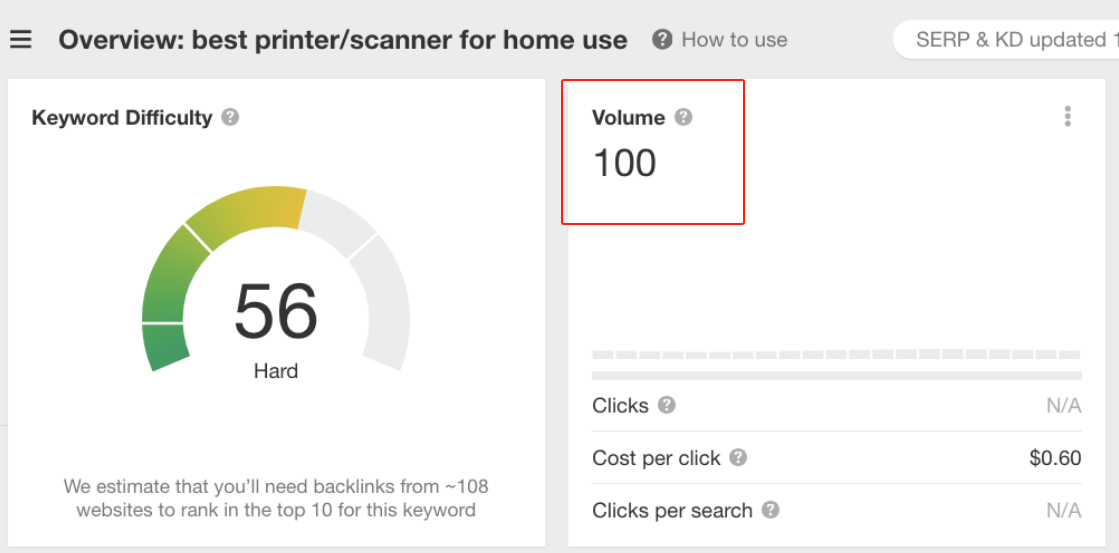The height and width of the screenshot is (553, 1119).
Task: Click the Clicks per search help icon
Action: point(770,510)
